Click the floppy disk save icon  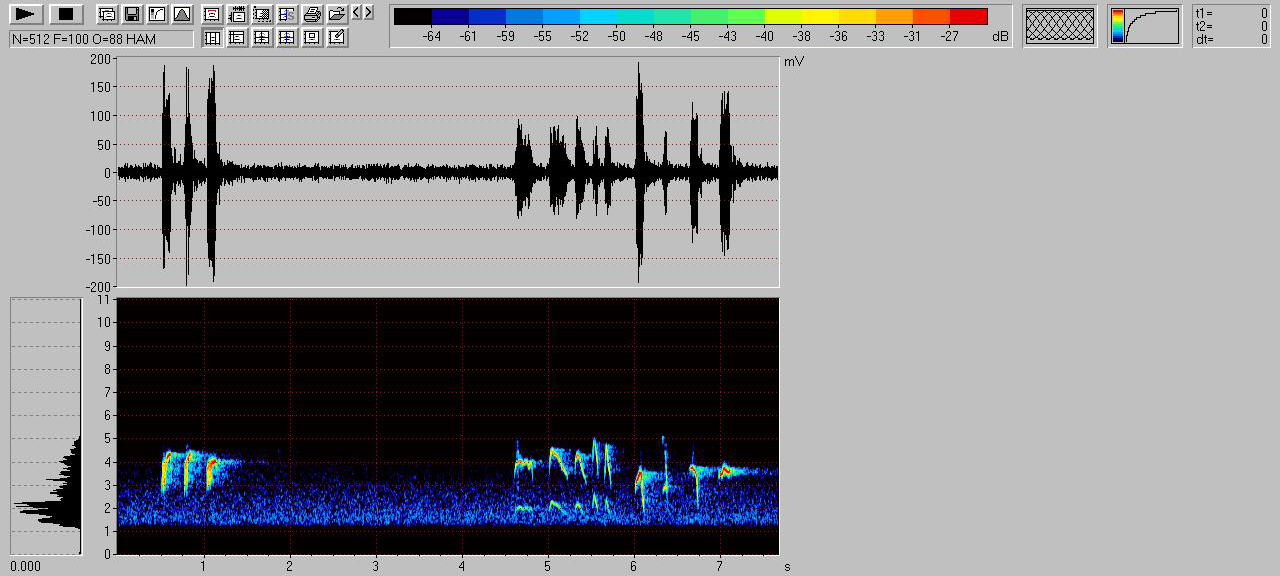coord(131,14)
